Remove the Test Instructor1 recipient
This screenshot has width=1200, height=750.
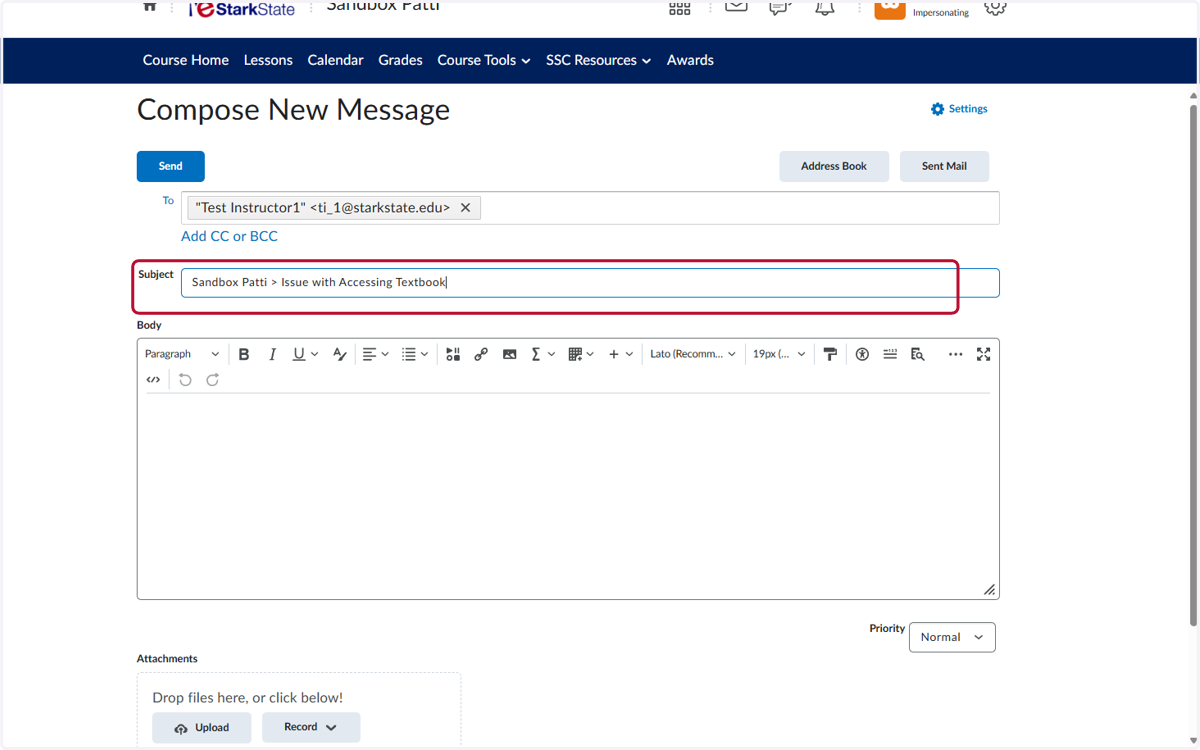pyautogui.click(x=465, y=208)
